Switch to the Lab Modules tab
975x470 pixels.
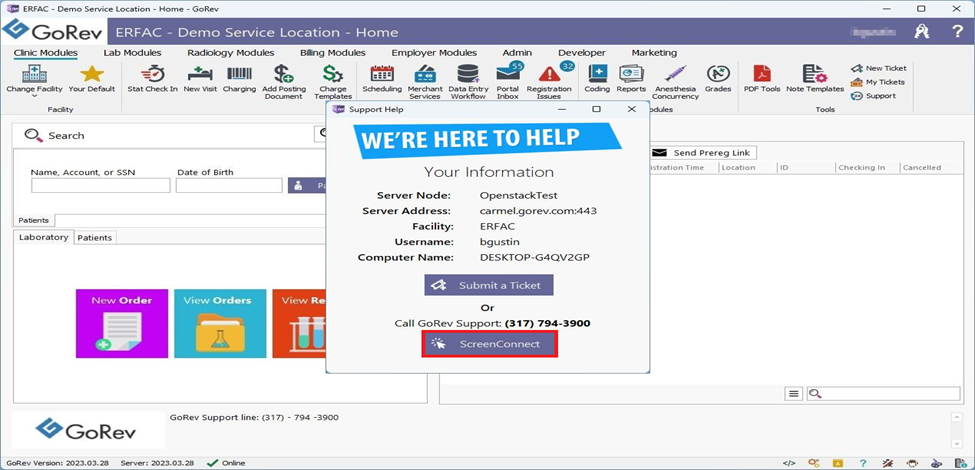click(132, 53)
